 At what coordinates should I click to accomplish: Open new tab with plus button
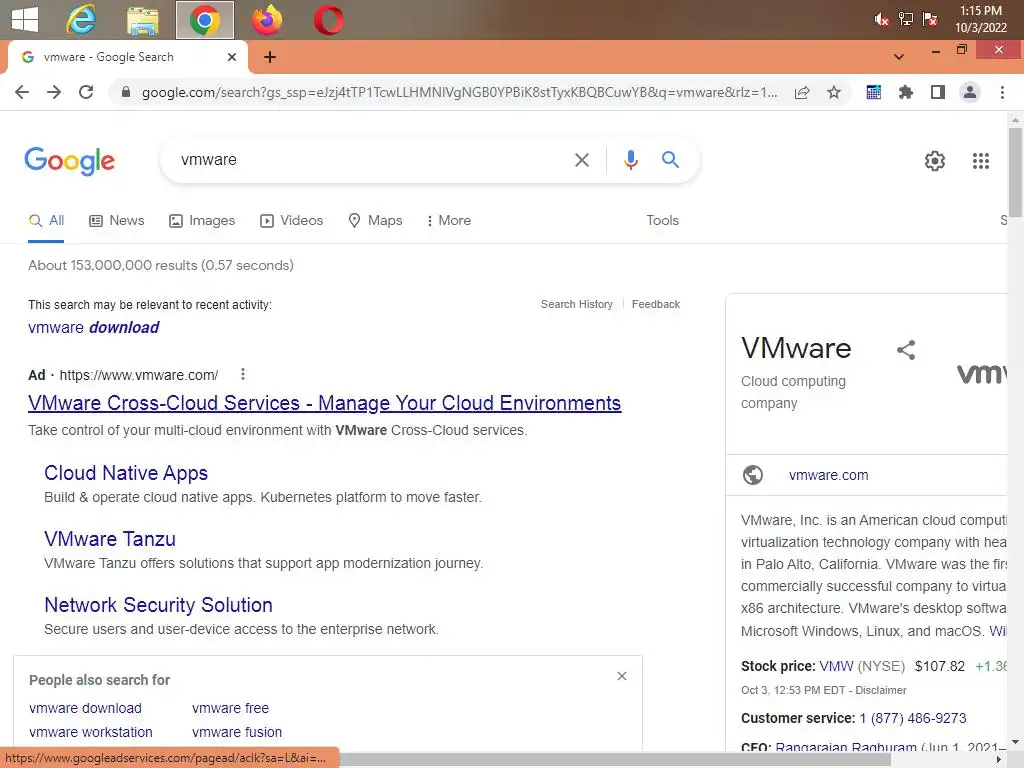270,57
